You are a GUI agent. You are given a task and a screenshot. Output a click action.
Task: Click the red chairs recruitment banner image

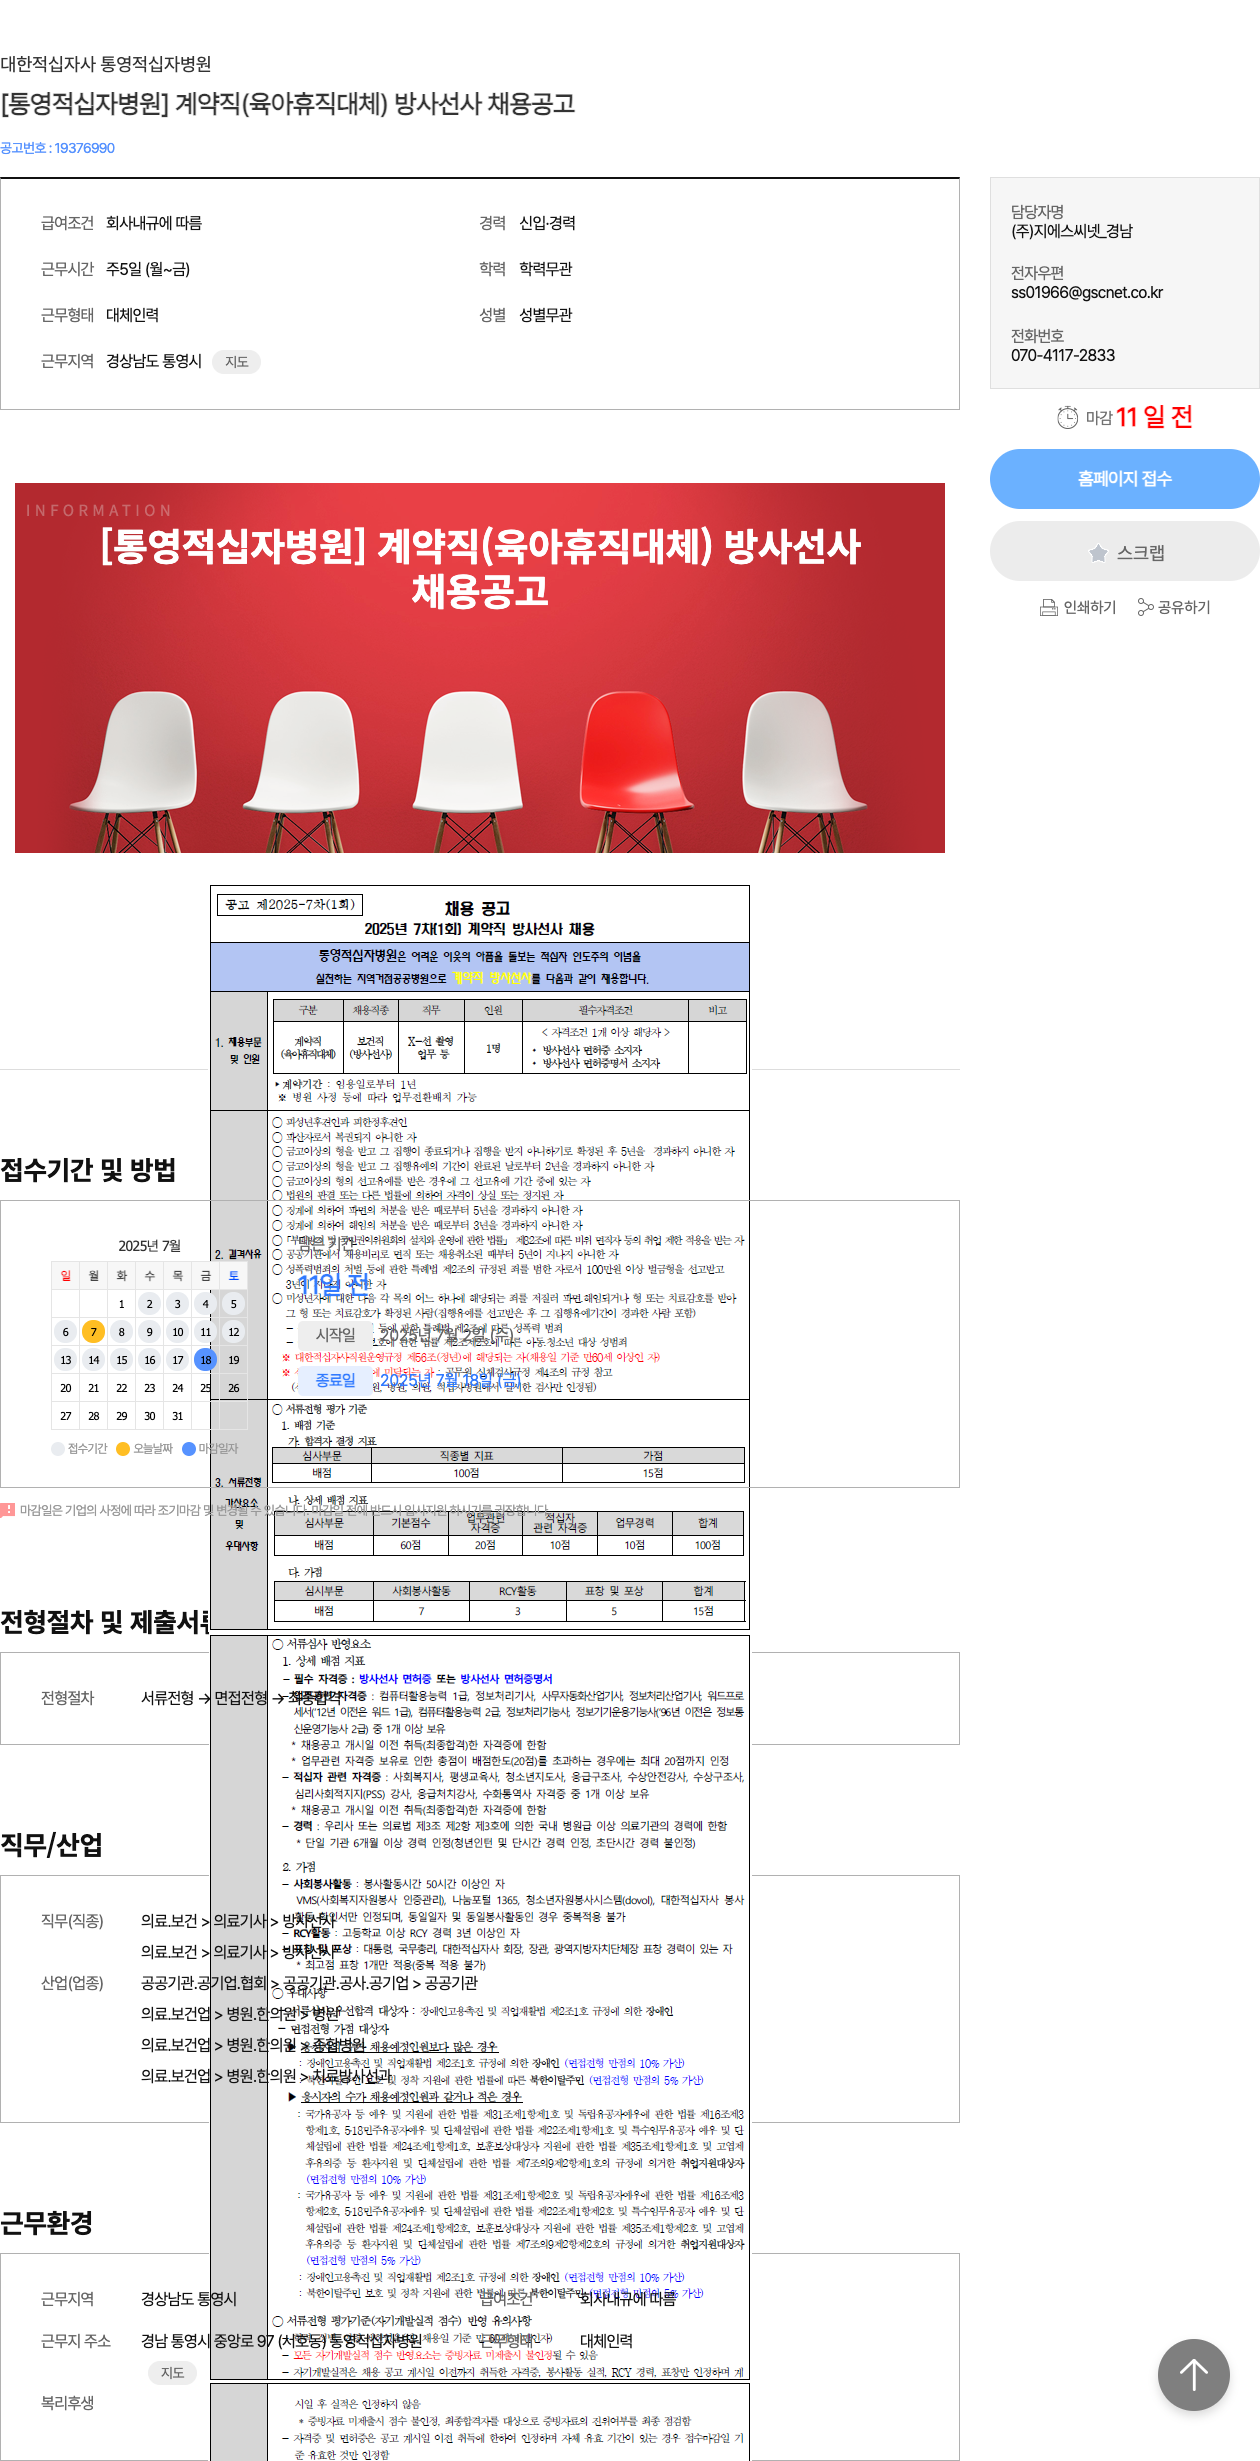(480, 668)
